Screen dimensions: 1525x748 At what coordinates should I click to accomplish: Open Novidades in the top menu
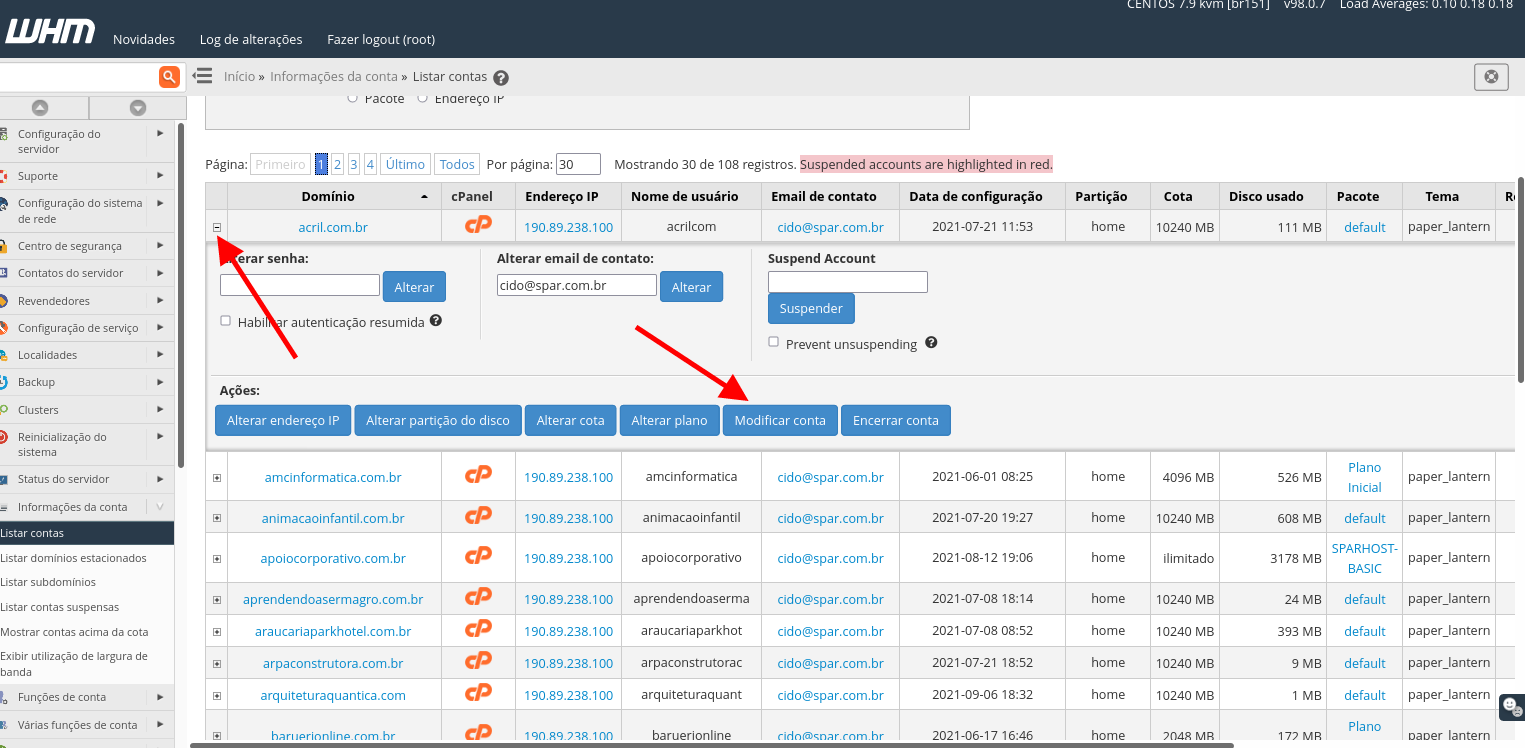[x=144, y=40]
